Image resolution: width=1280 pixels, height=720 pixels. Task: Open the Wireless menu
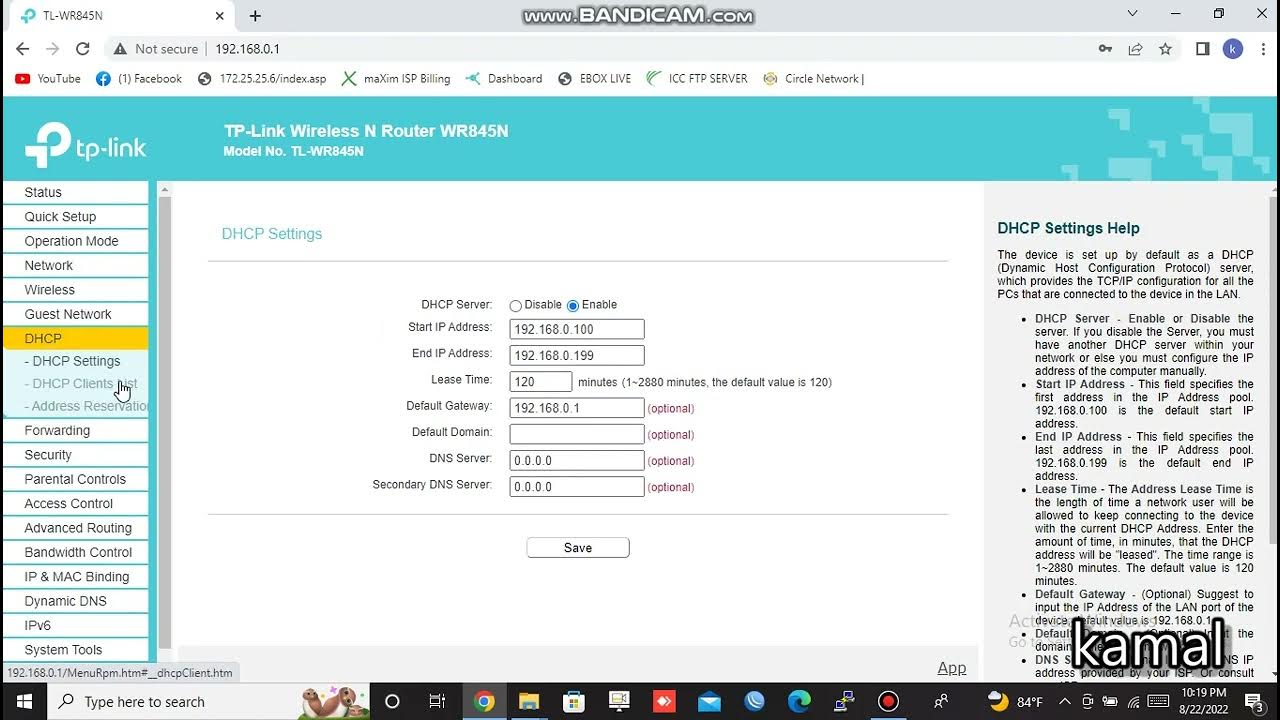click(75, 289)
